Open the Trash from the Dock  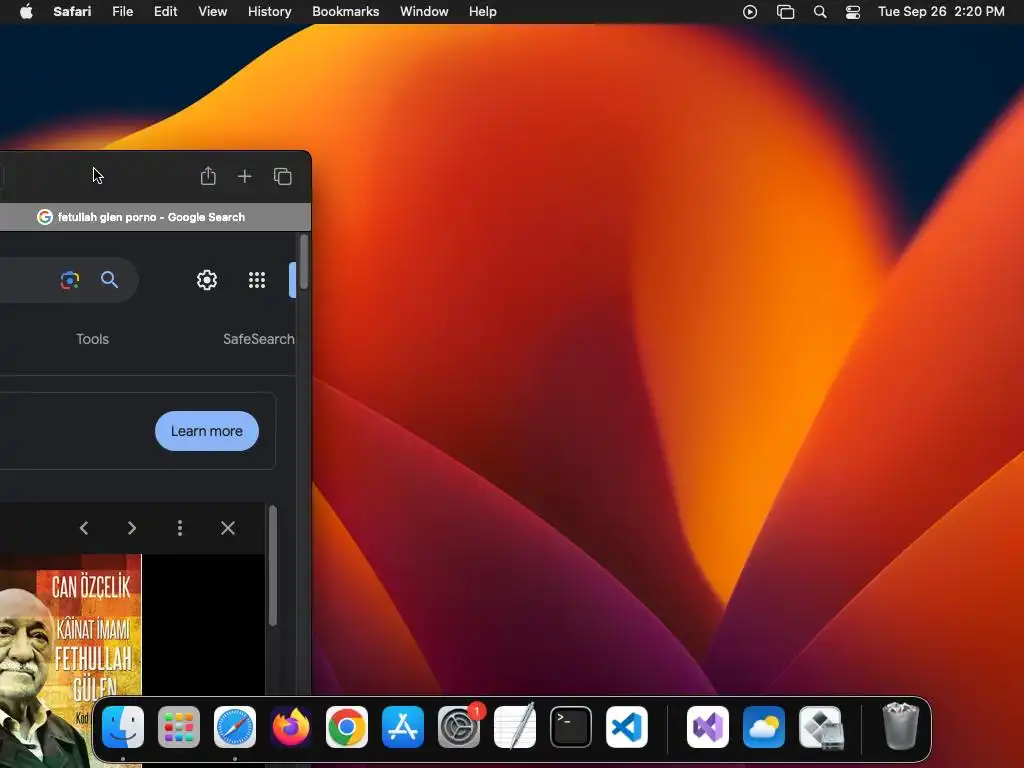(x=901, y=726)
